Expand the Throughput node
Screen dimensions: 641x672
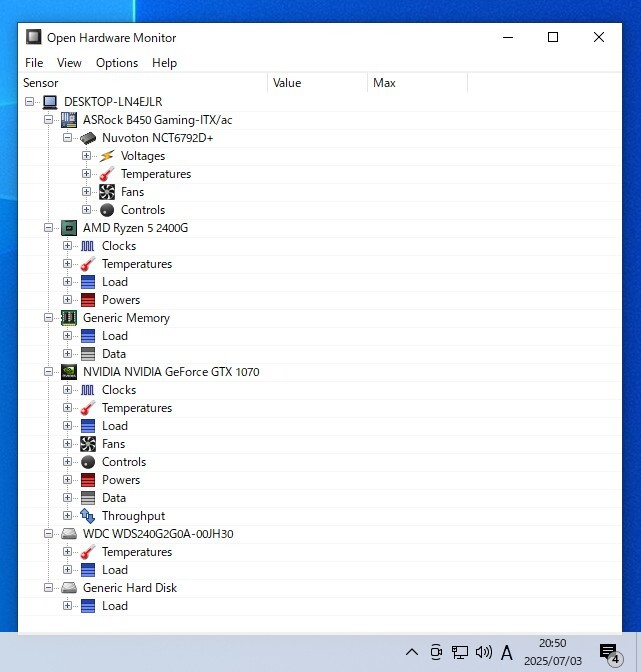[x=67, y=516]
